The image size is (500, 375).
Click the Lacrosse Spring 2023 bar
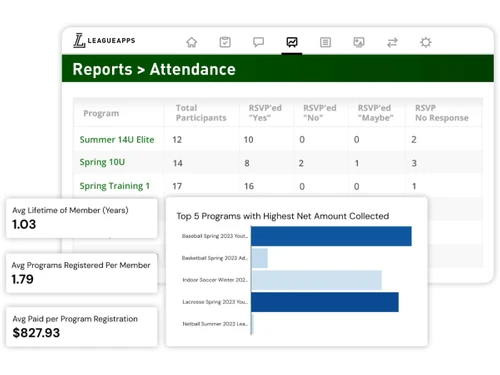tap(325, 302)
